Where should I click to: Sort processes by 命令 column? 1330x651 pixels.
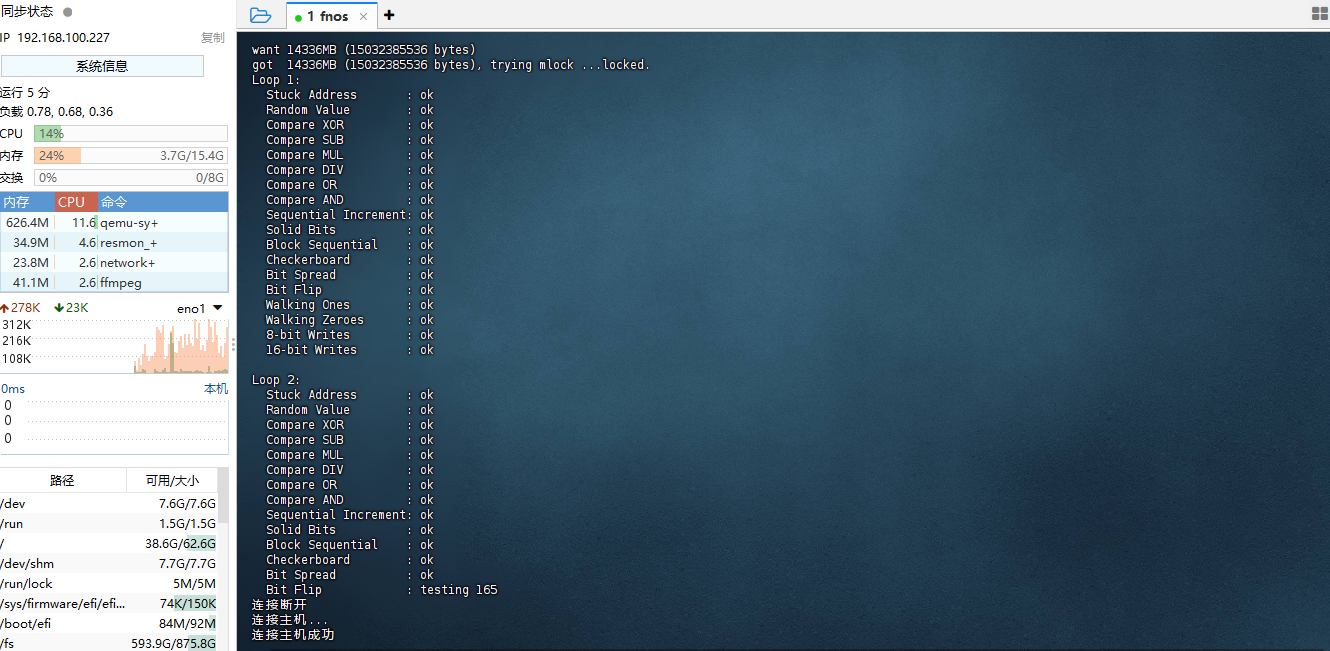[162, 202]
